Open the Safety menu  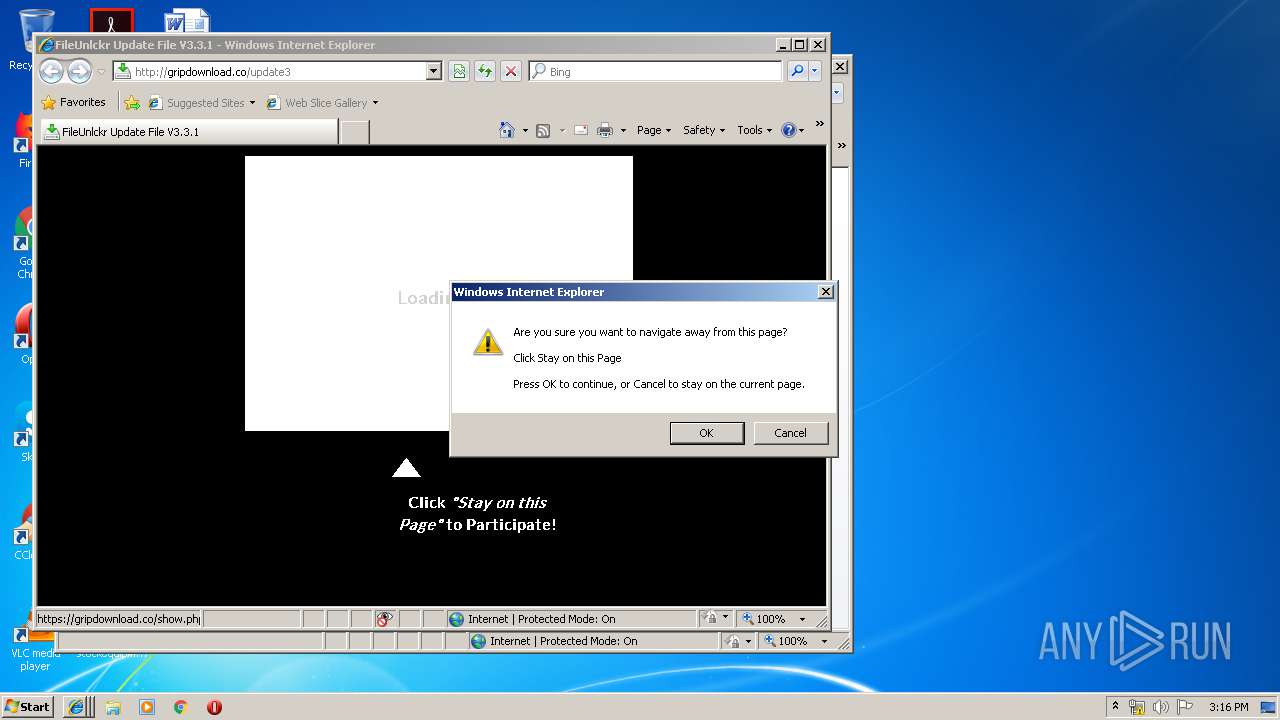click(x=704, y=130)
